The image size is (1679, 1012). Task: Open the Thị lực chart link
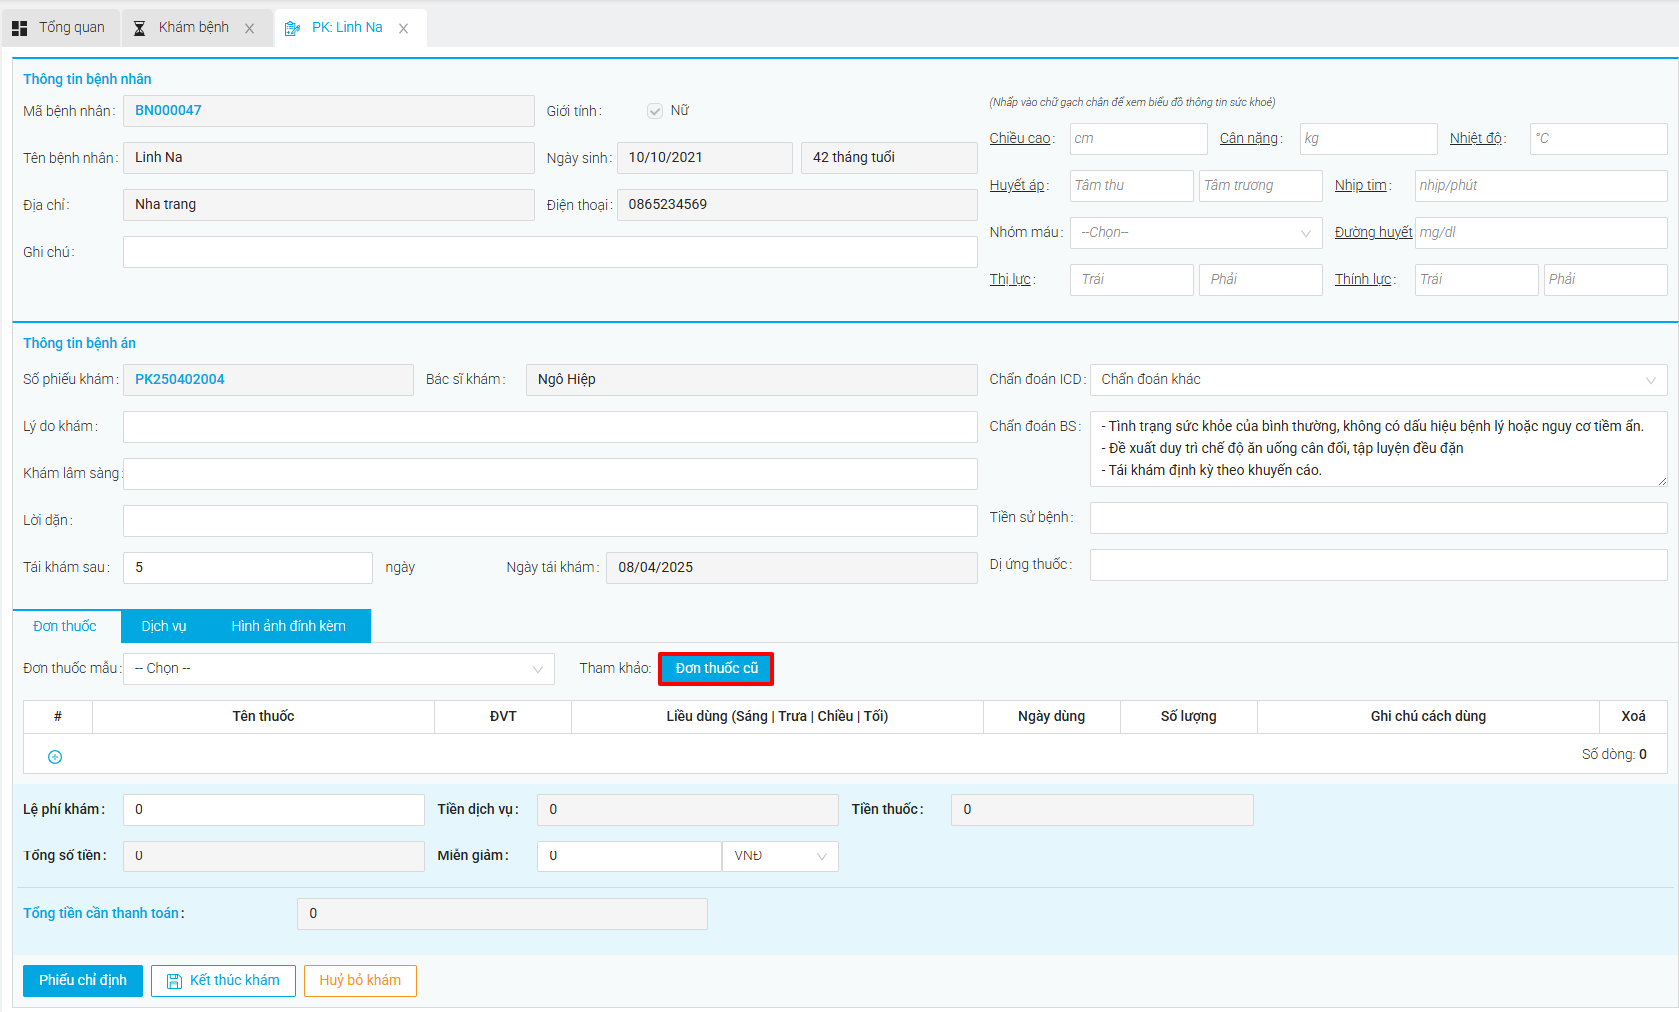coord(1010,280)
